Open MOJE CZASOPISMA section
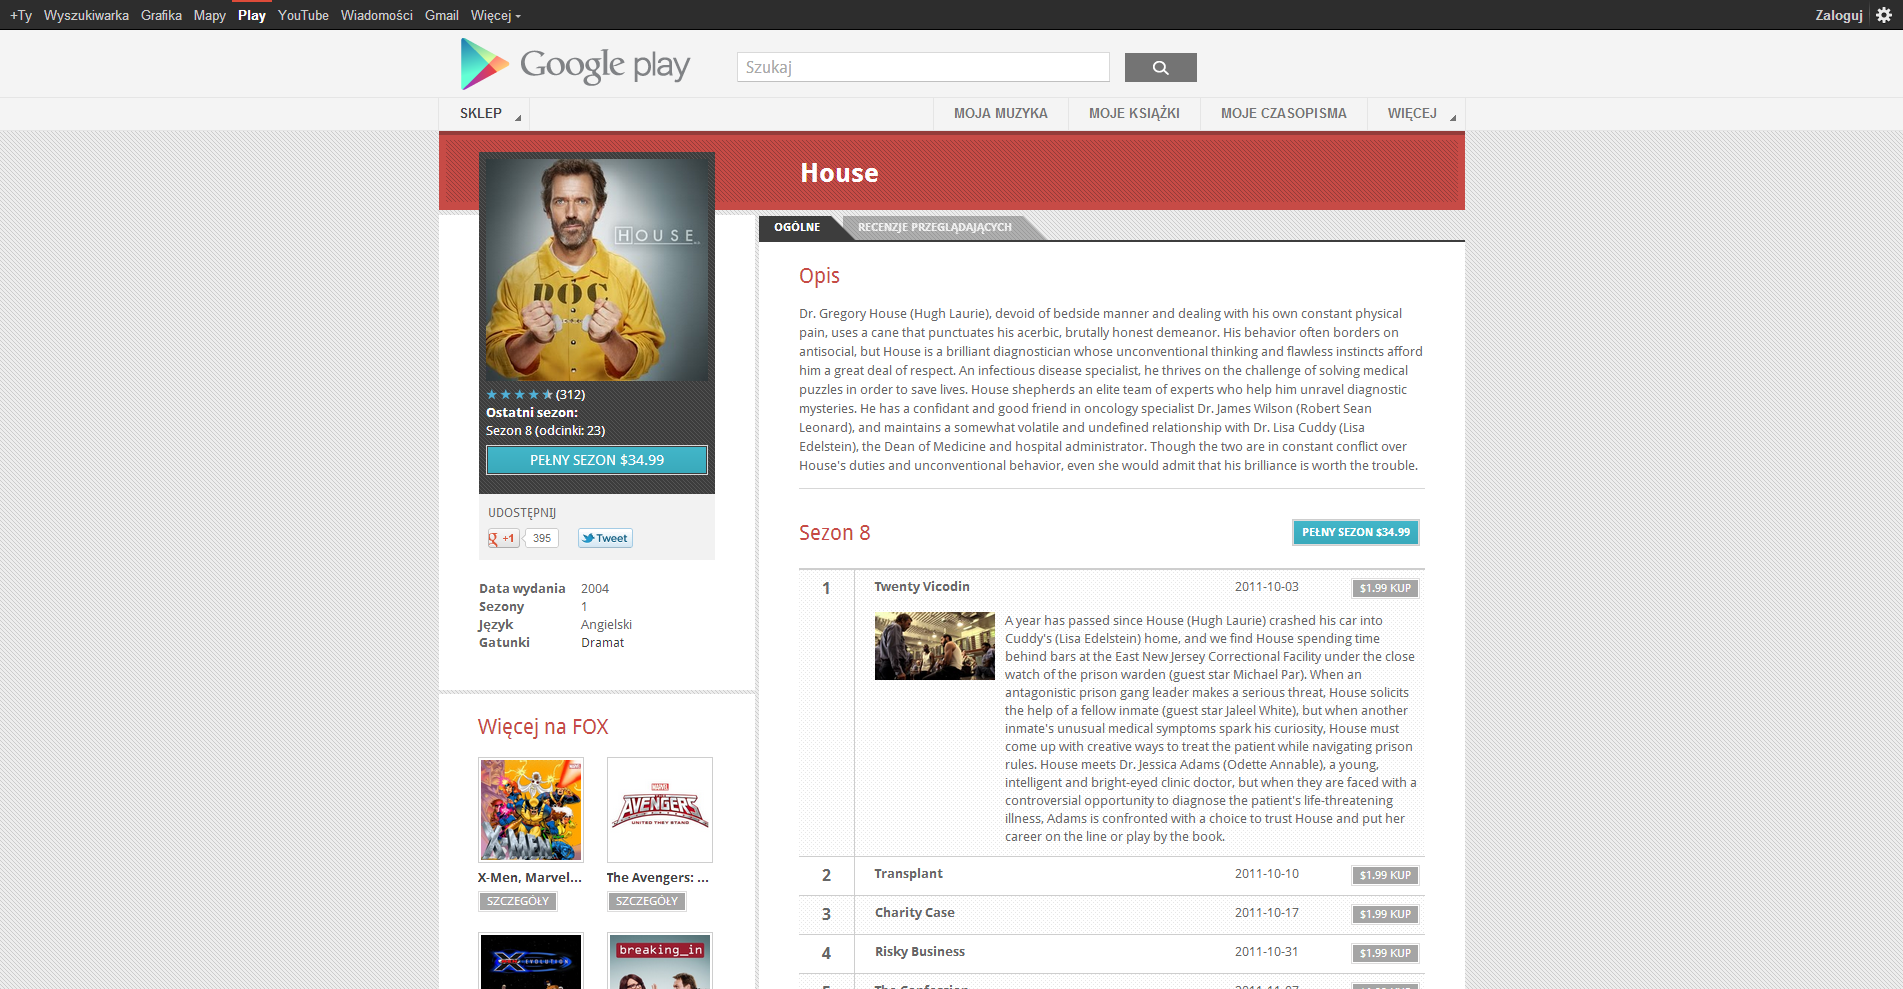 coord(1284,114)
